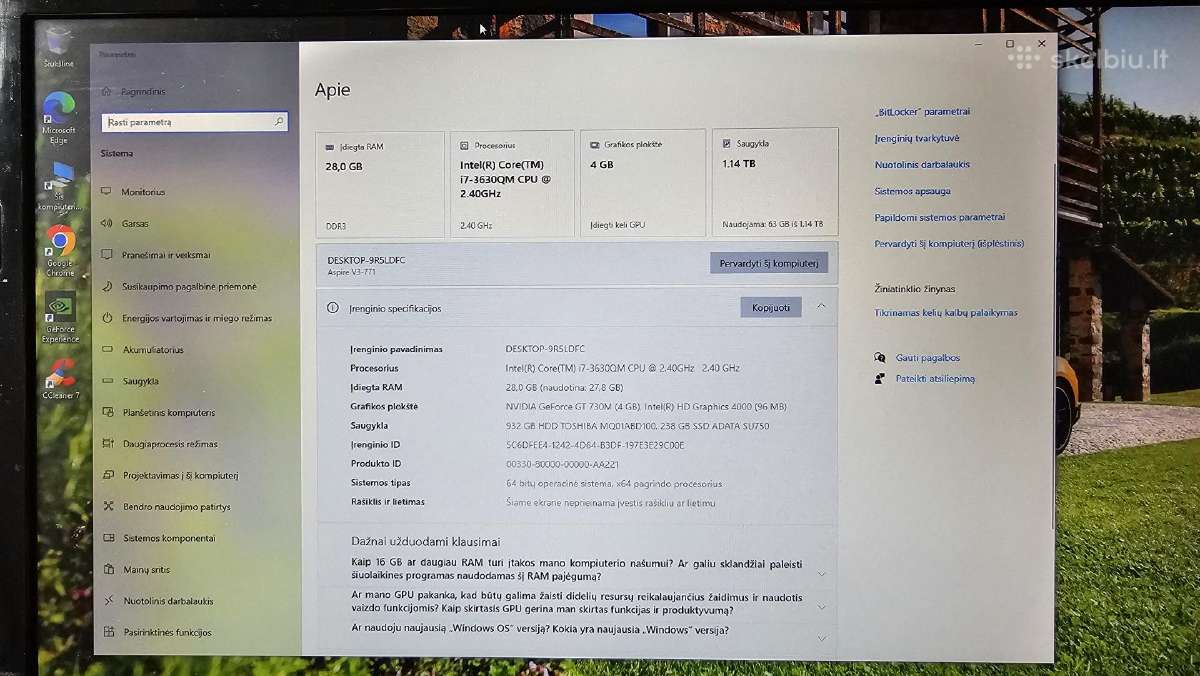The width and height of the screenshot is (1200, 676).
Task: Click the Įdiegta RAM 28,0 GB card
Action: click(380, 184)
